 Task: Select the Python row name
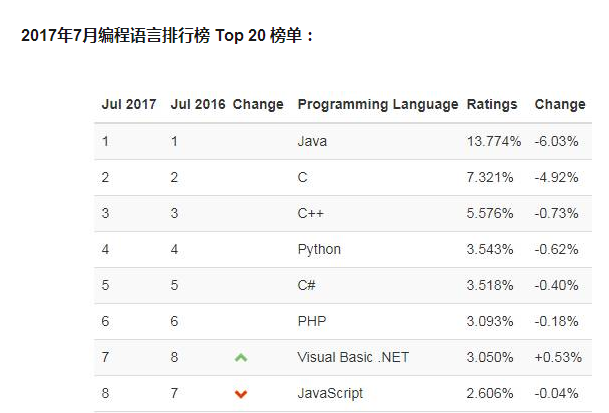[x=319, y=249]
